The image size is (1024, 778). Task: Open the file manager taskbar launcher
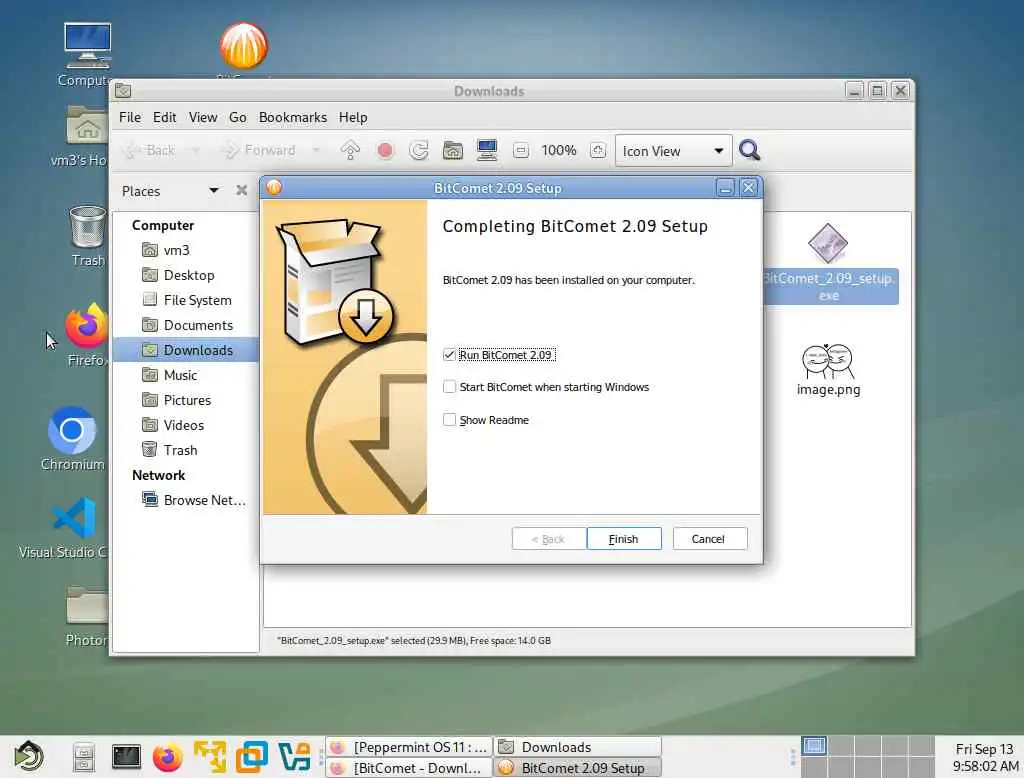point(84,757)
